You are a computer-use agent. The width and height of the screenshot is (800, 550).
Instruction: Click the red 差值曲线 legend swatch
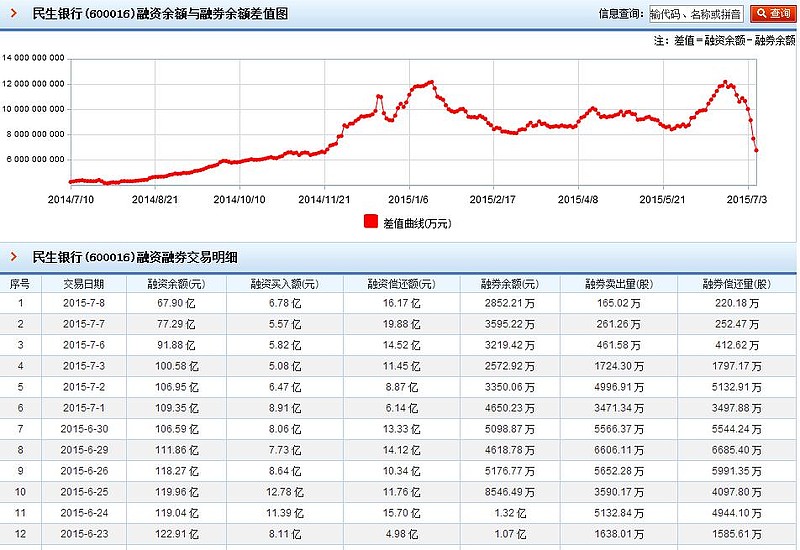371,221
